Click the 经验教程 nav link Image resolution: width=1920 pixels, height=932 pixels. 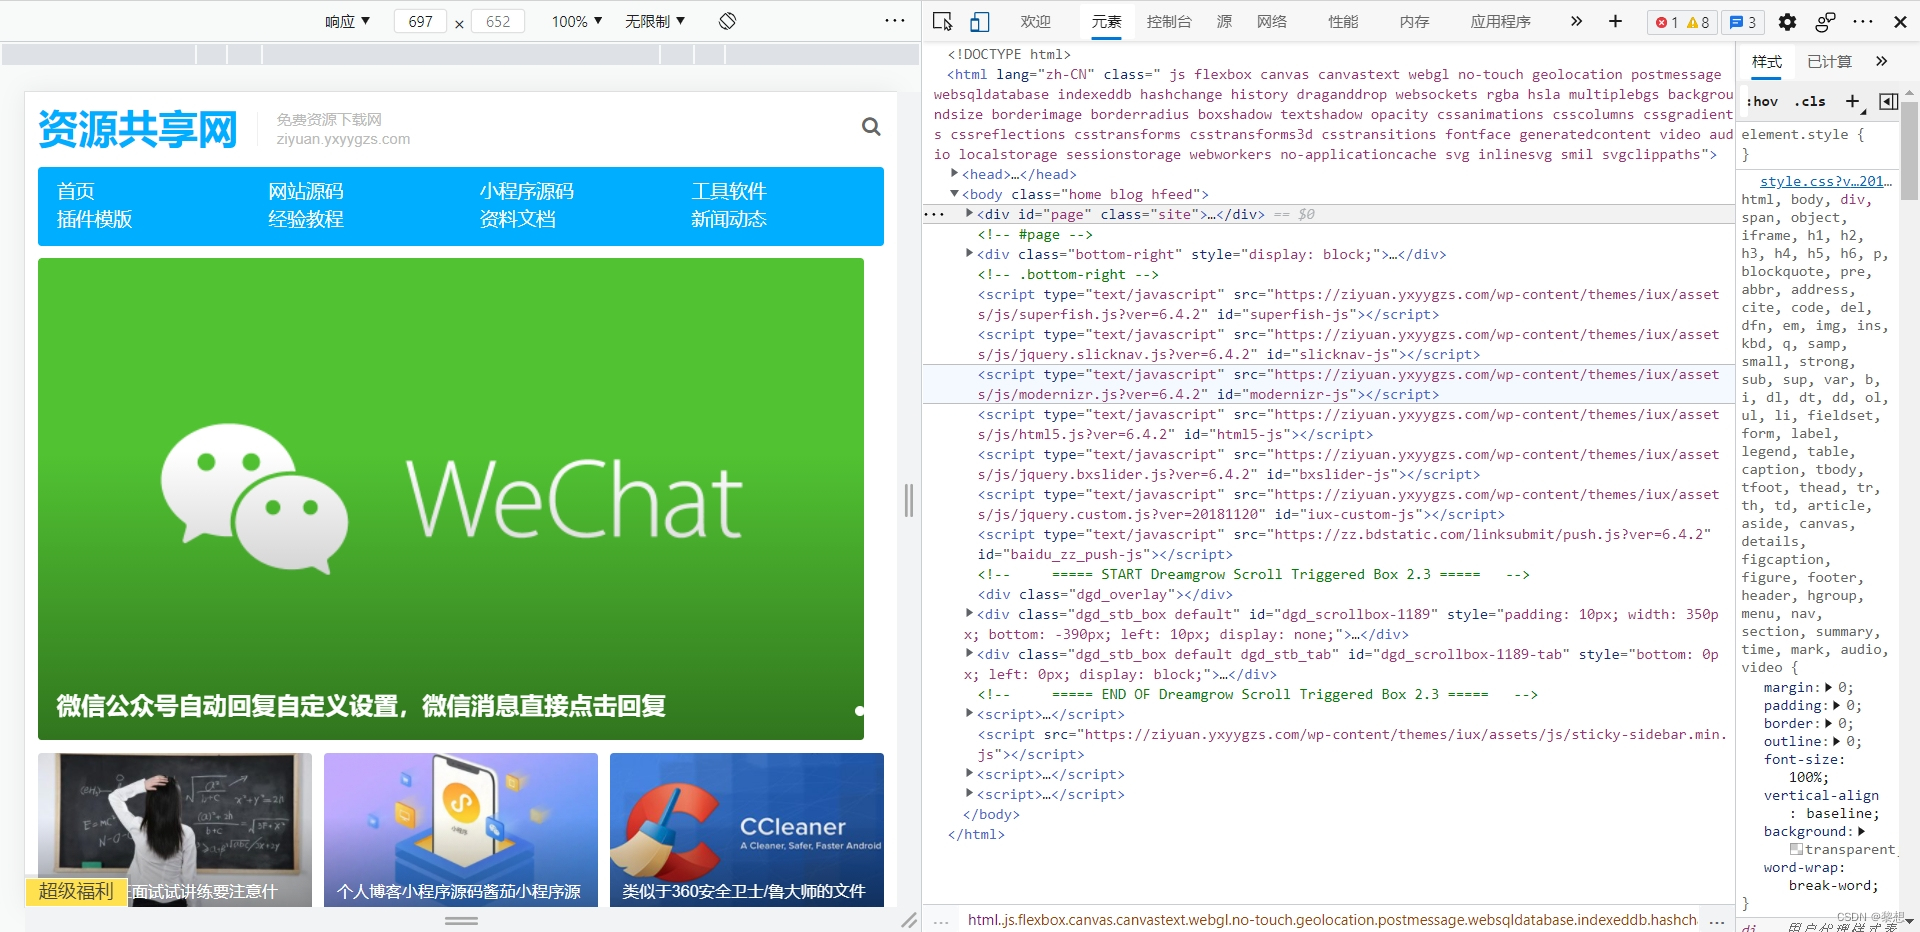click(306, 219)
